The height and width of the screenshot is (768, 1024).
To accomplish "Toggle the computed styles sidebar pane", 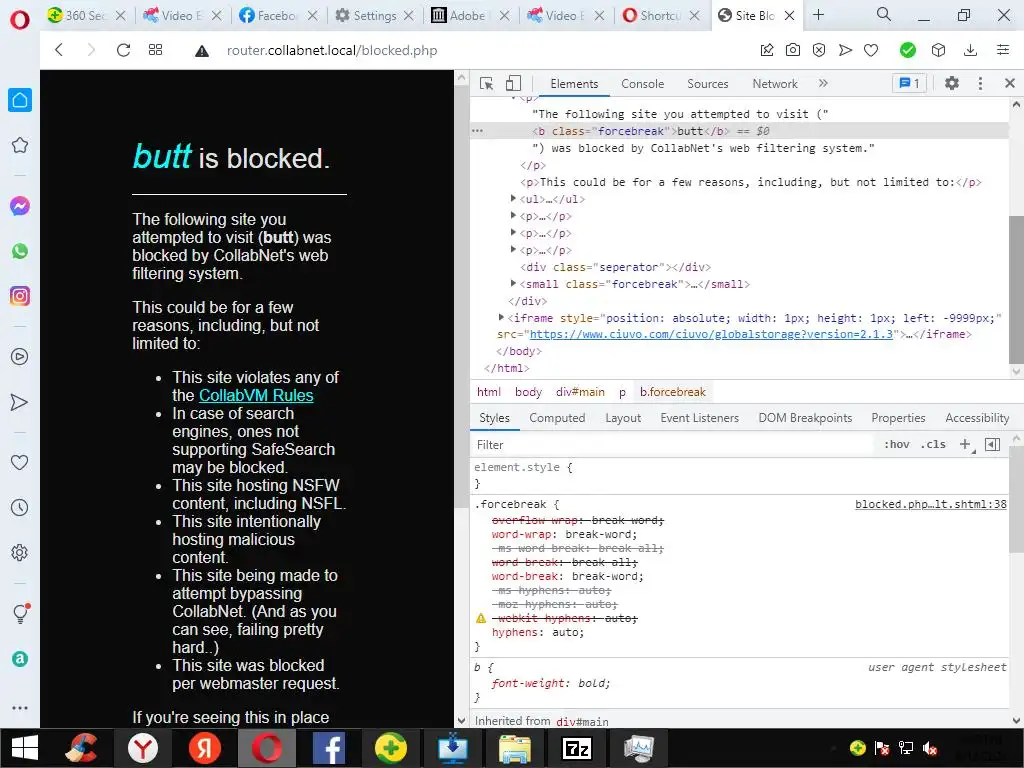I will coord(993,445).
